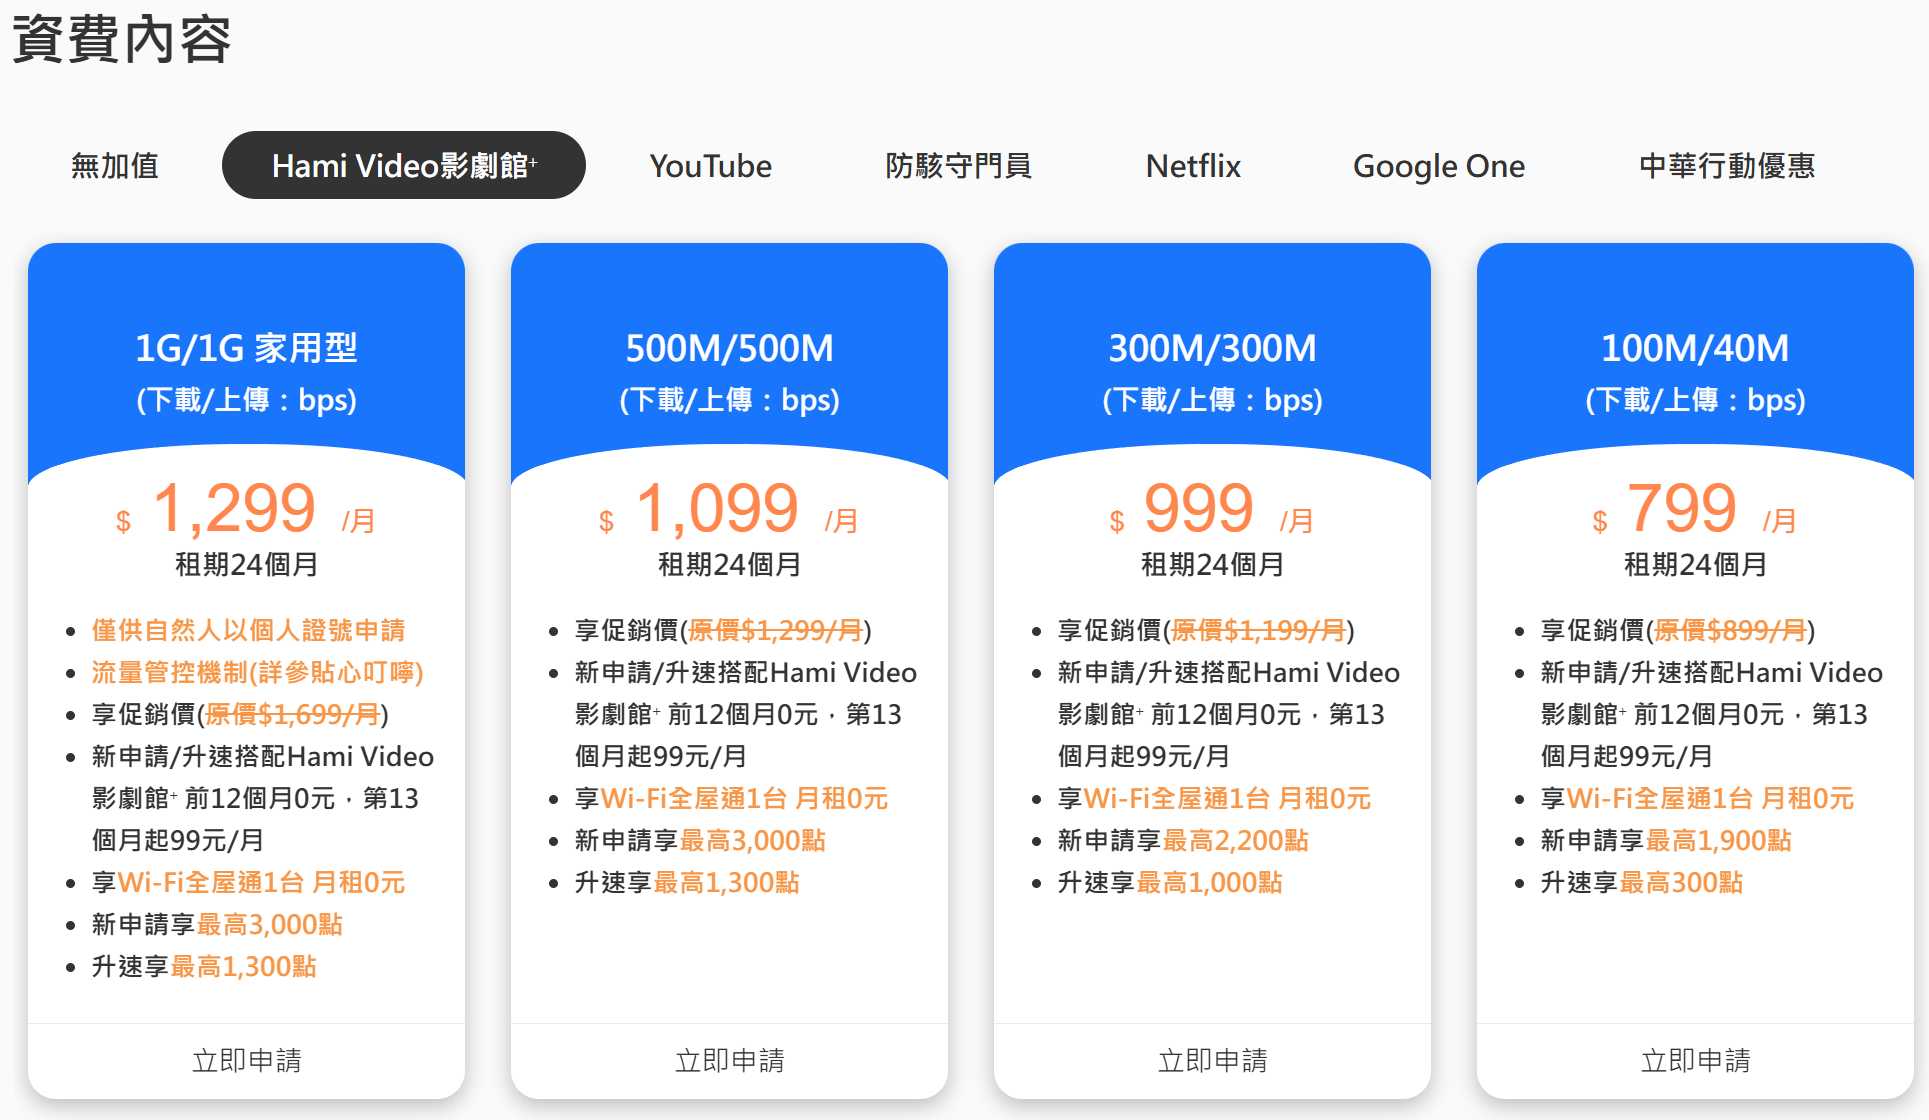Image resolution: width=1929 pixels, height=1120 pixels.
Task: Click 立即申請 for the 500M/500M plan
Action: pyautogui.click(x=729, y=1060)
